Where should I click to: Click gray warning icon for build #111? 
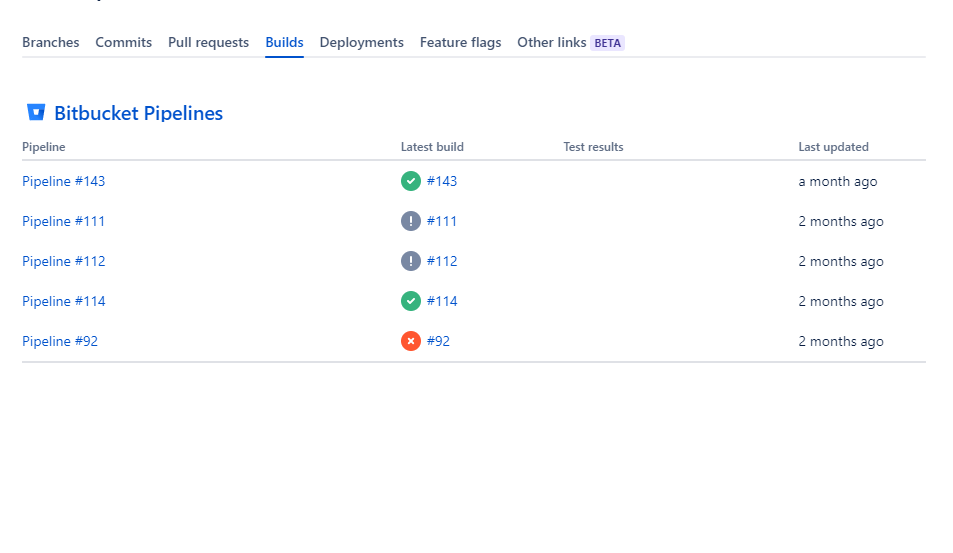[411, 221]
